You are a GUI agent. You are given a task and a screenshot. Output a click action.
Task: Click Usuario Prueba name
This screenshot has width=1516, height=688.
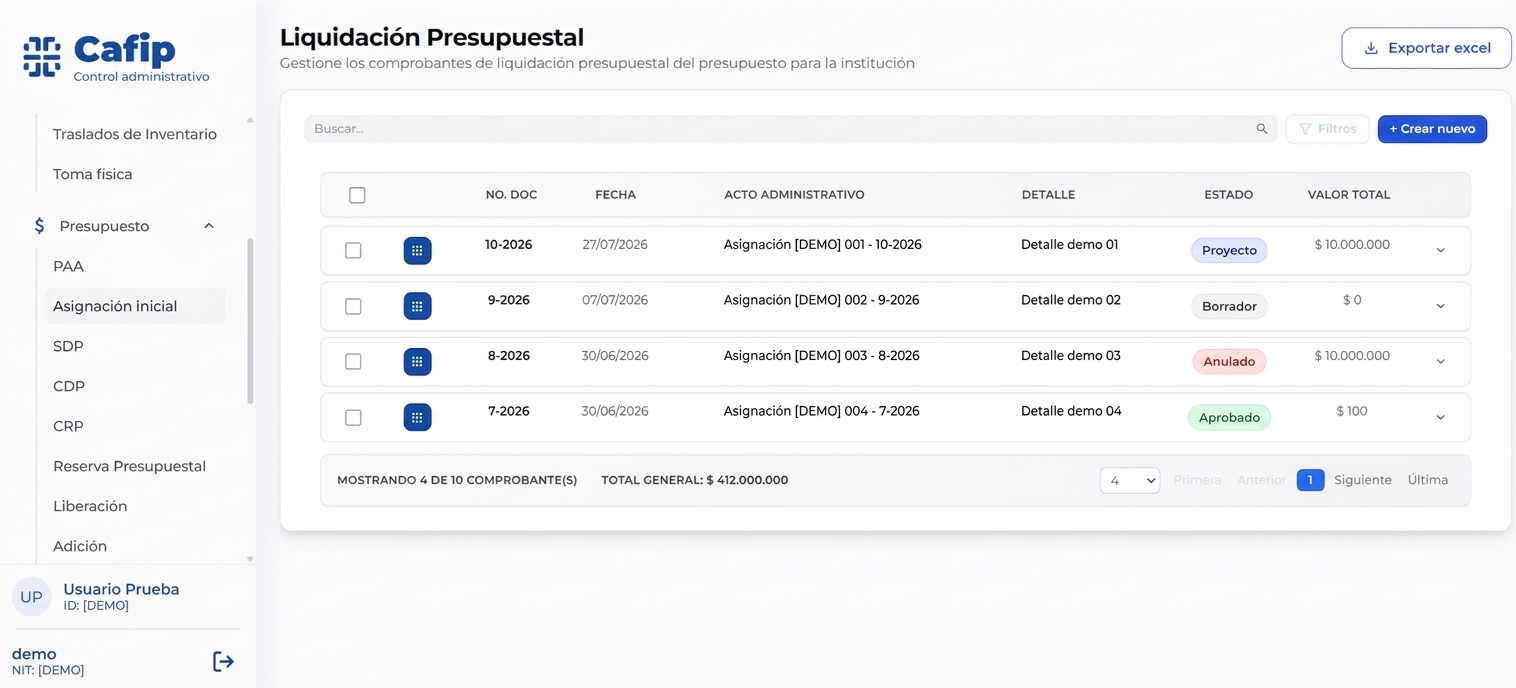[x=121, y=589]
